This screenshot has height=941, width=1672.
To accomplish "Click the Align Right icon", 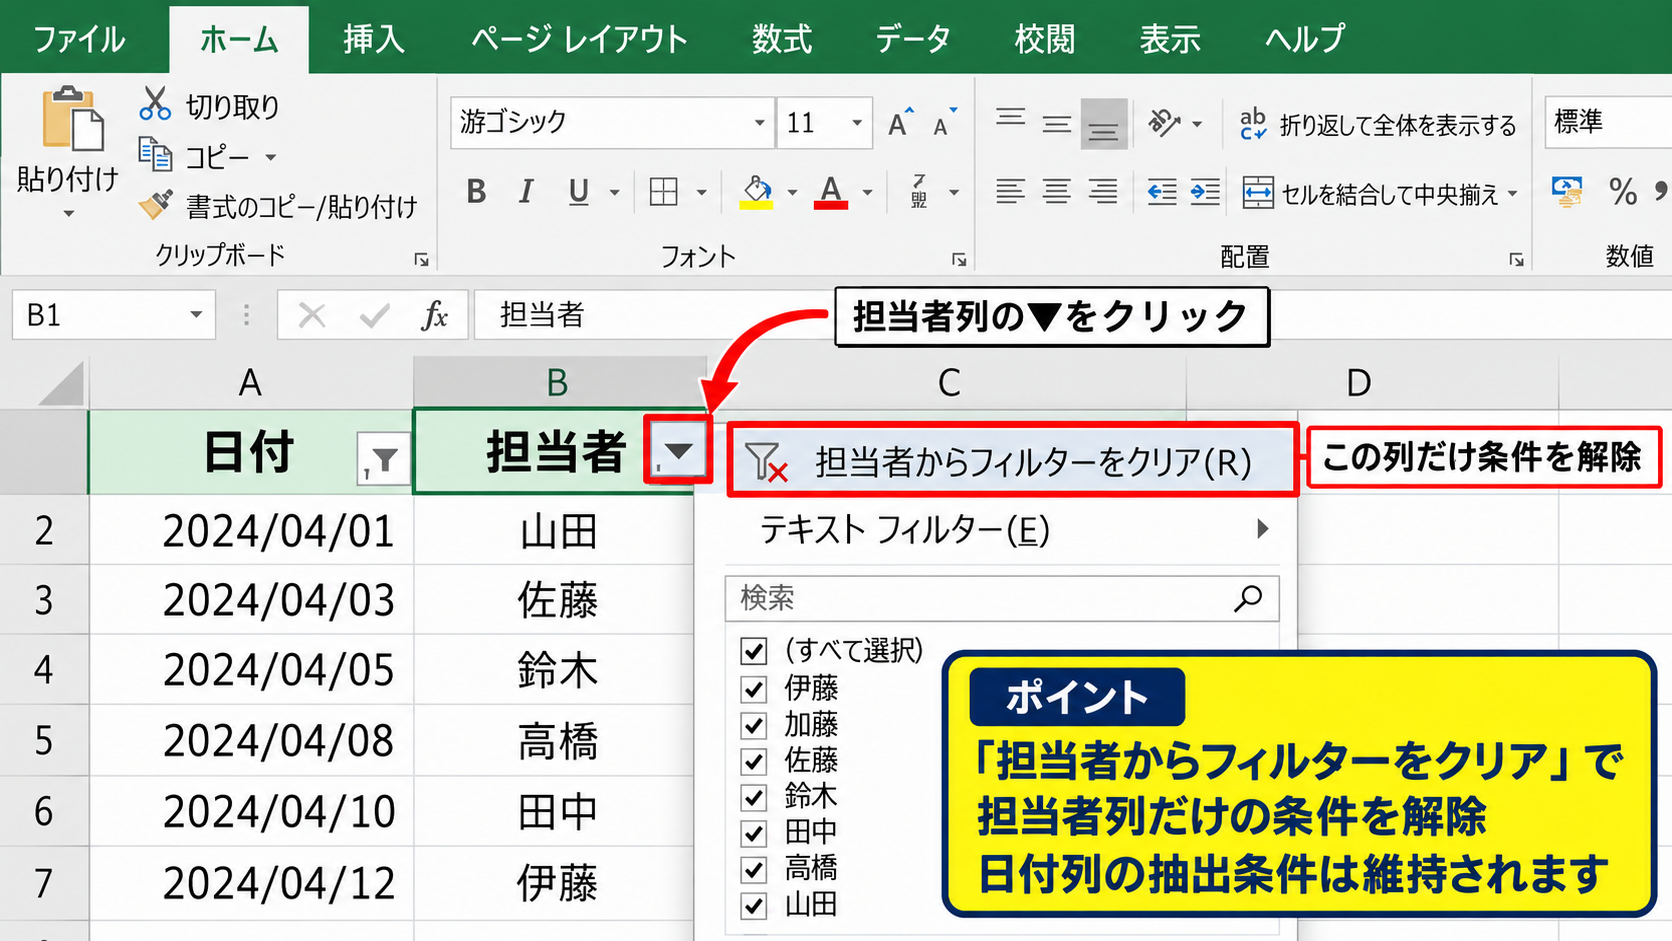I will (x=1103, y=191).
